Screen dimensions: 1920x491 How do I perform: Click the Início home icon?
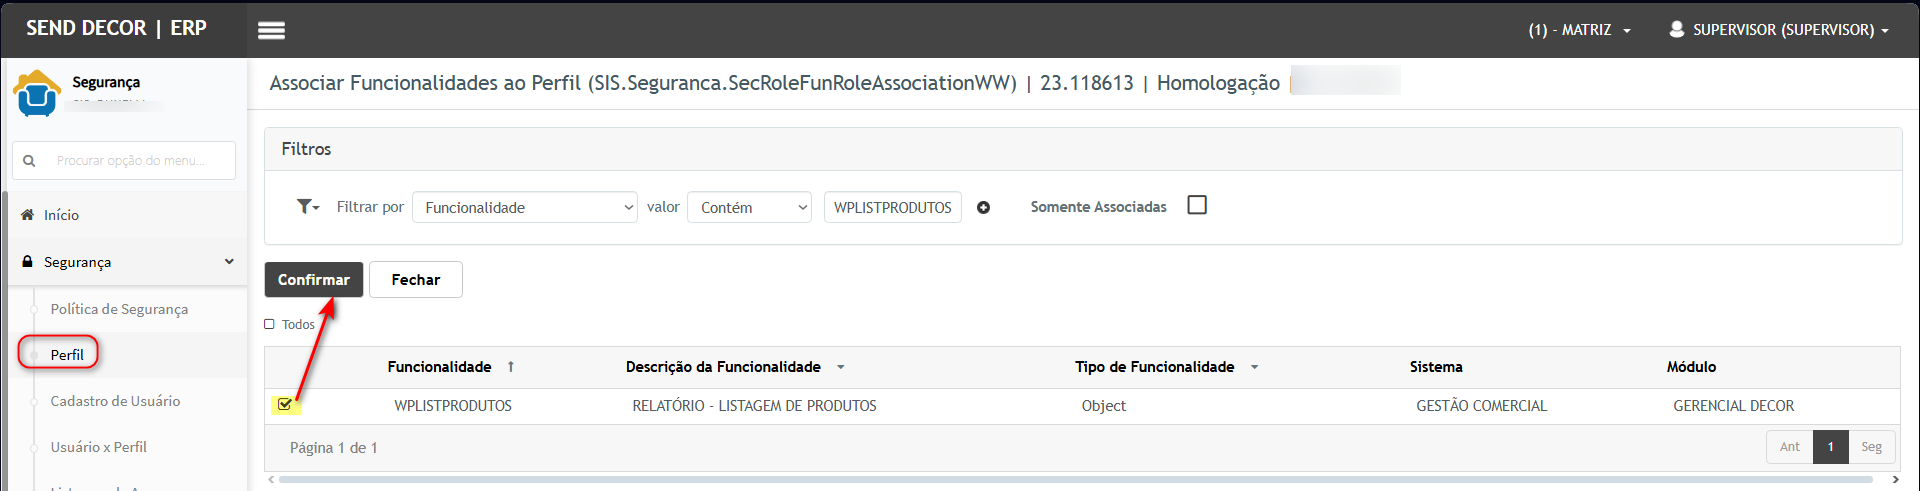pos(28,215)
